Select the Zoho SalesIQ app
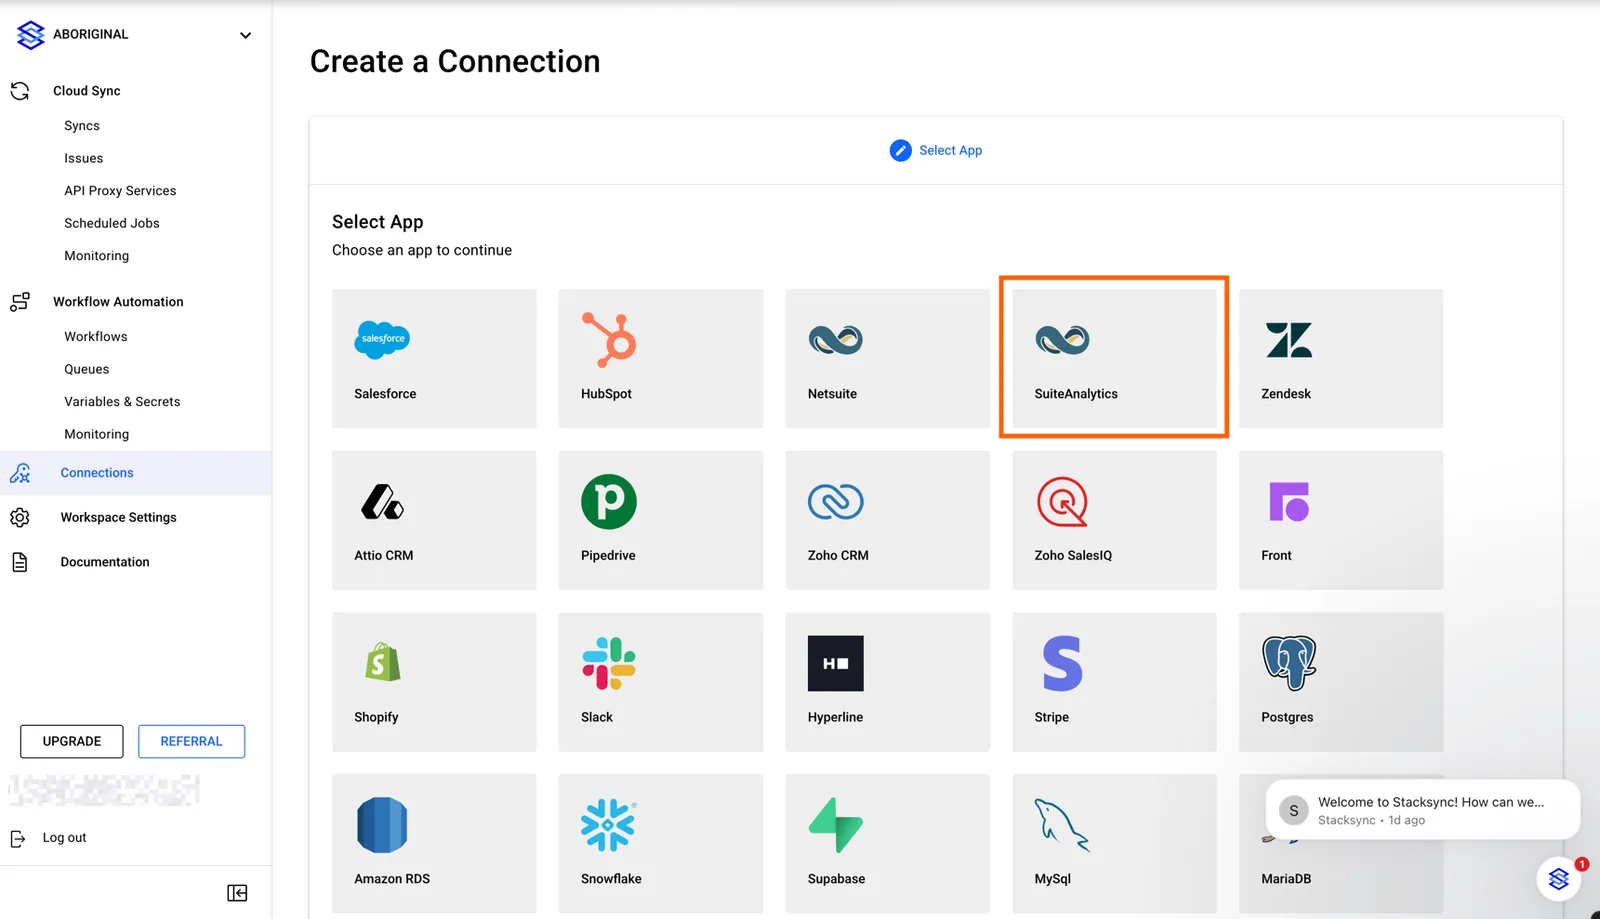This screenshot has width=1600, height=919. pos(1114,520)
